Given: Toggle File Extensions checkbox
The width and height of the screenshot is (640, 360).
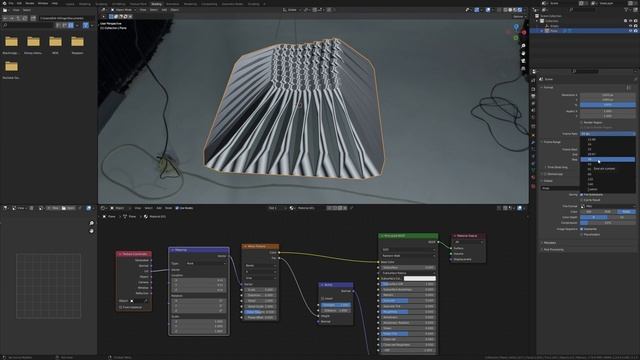Looking at the screenshot, I should (x=581, y=195).
